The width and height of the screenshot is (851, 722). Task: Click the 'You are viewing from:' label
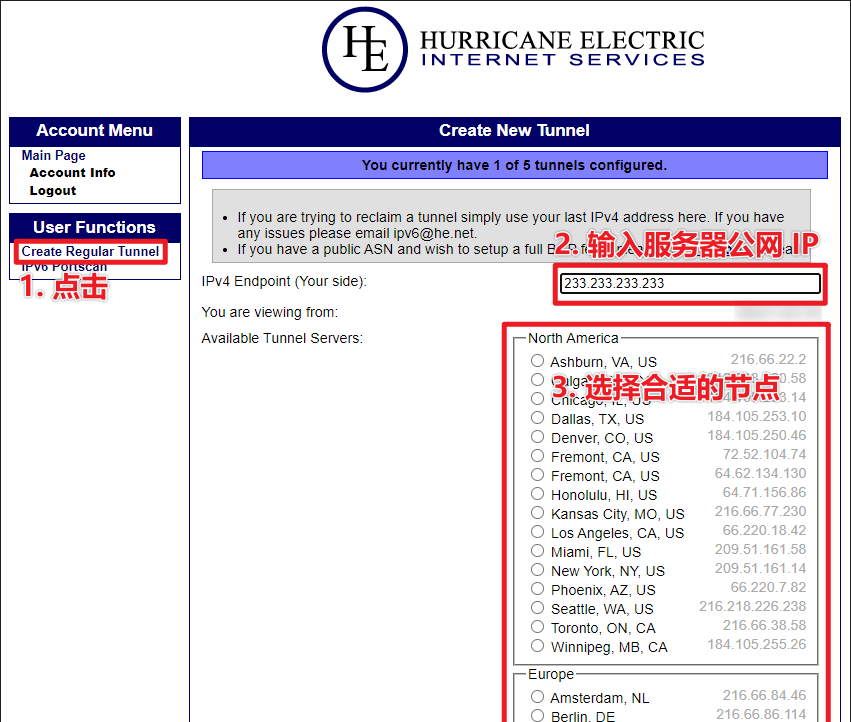(x=270, y=312)
